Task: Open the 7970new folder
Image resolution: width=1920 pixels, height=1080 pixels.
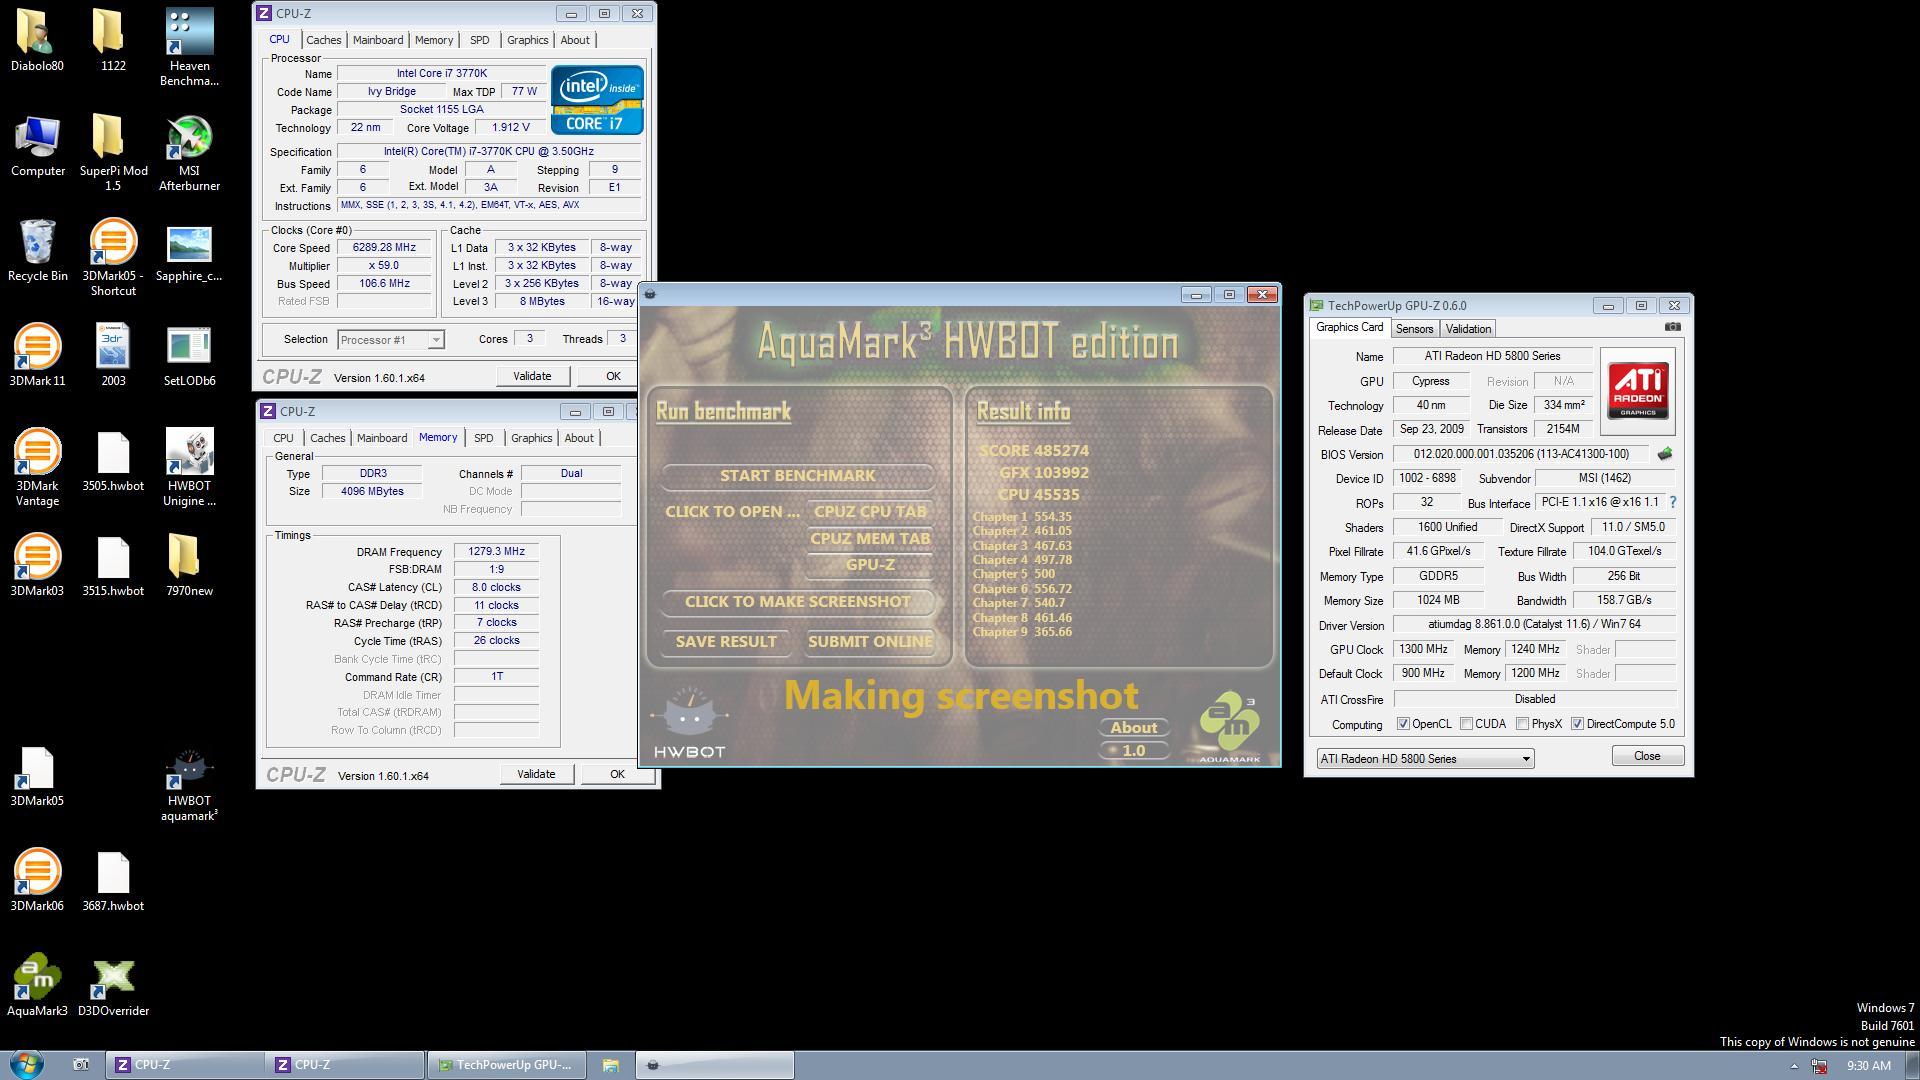Action: point(189,565)
